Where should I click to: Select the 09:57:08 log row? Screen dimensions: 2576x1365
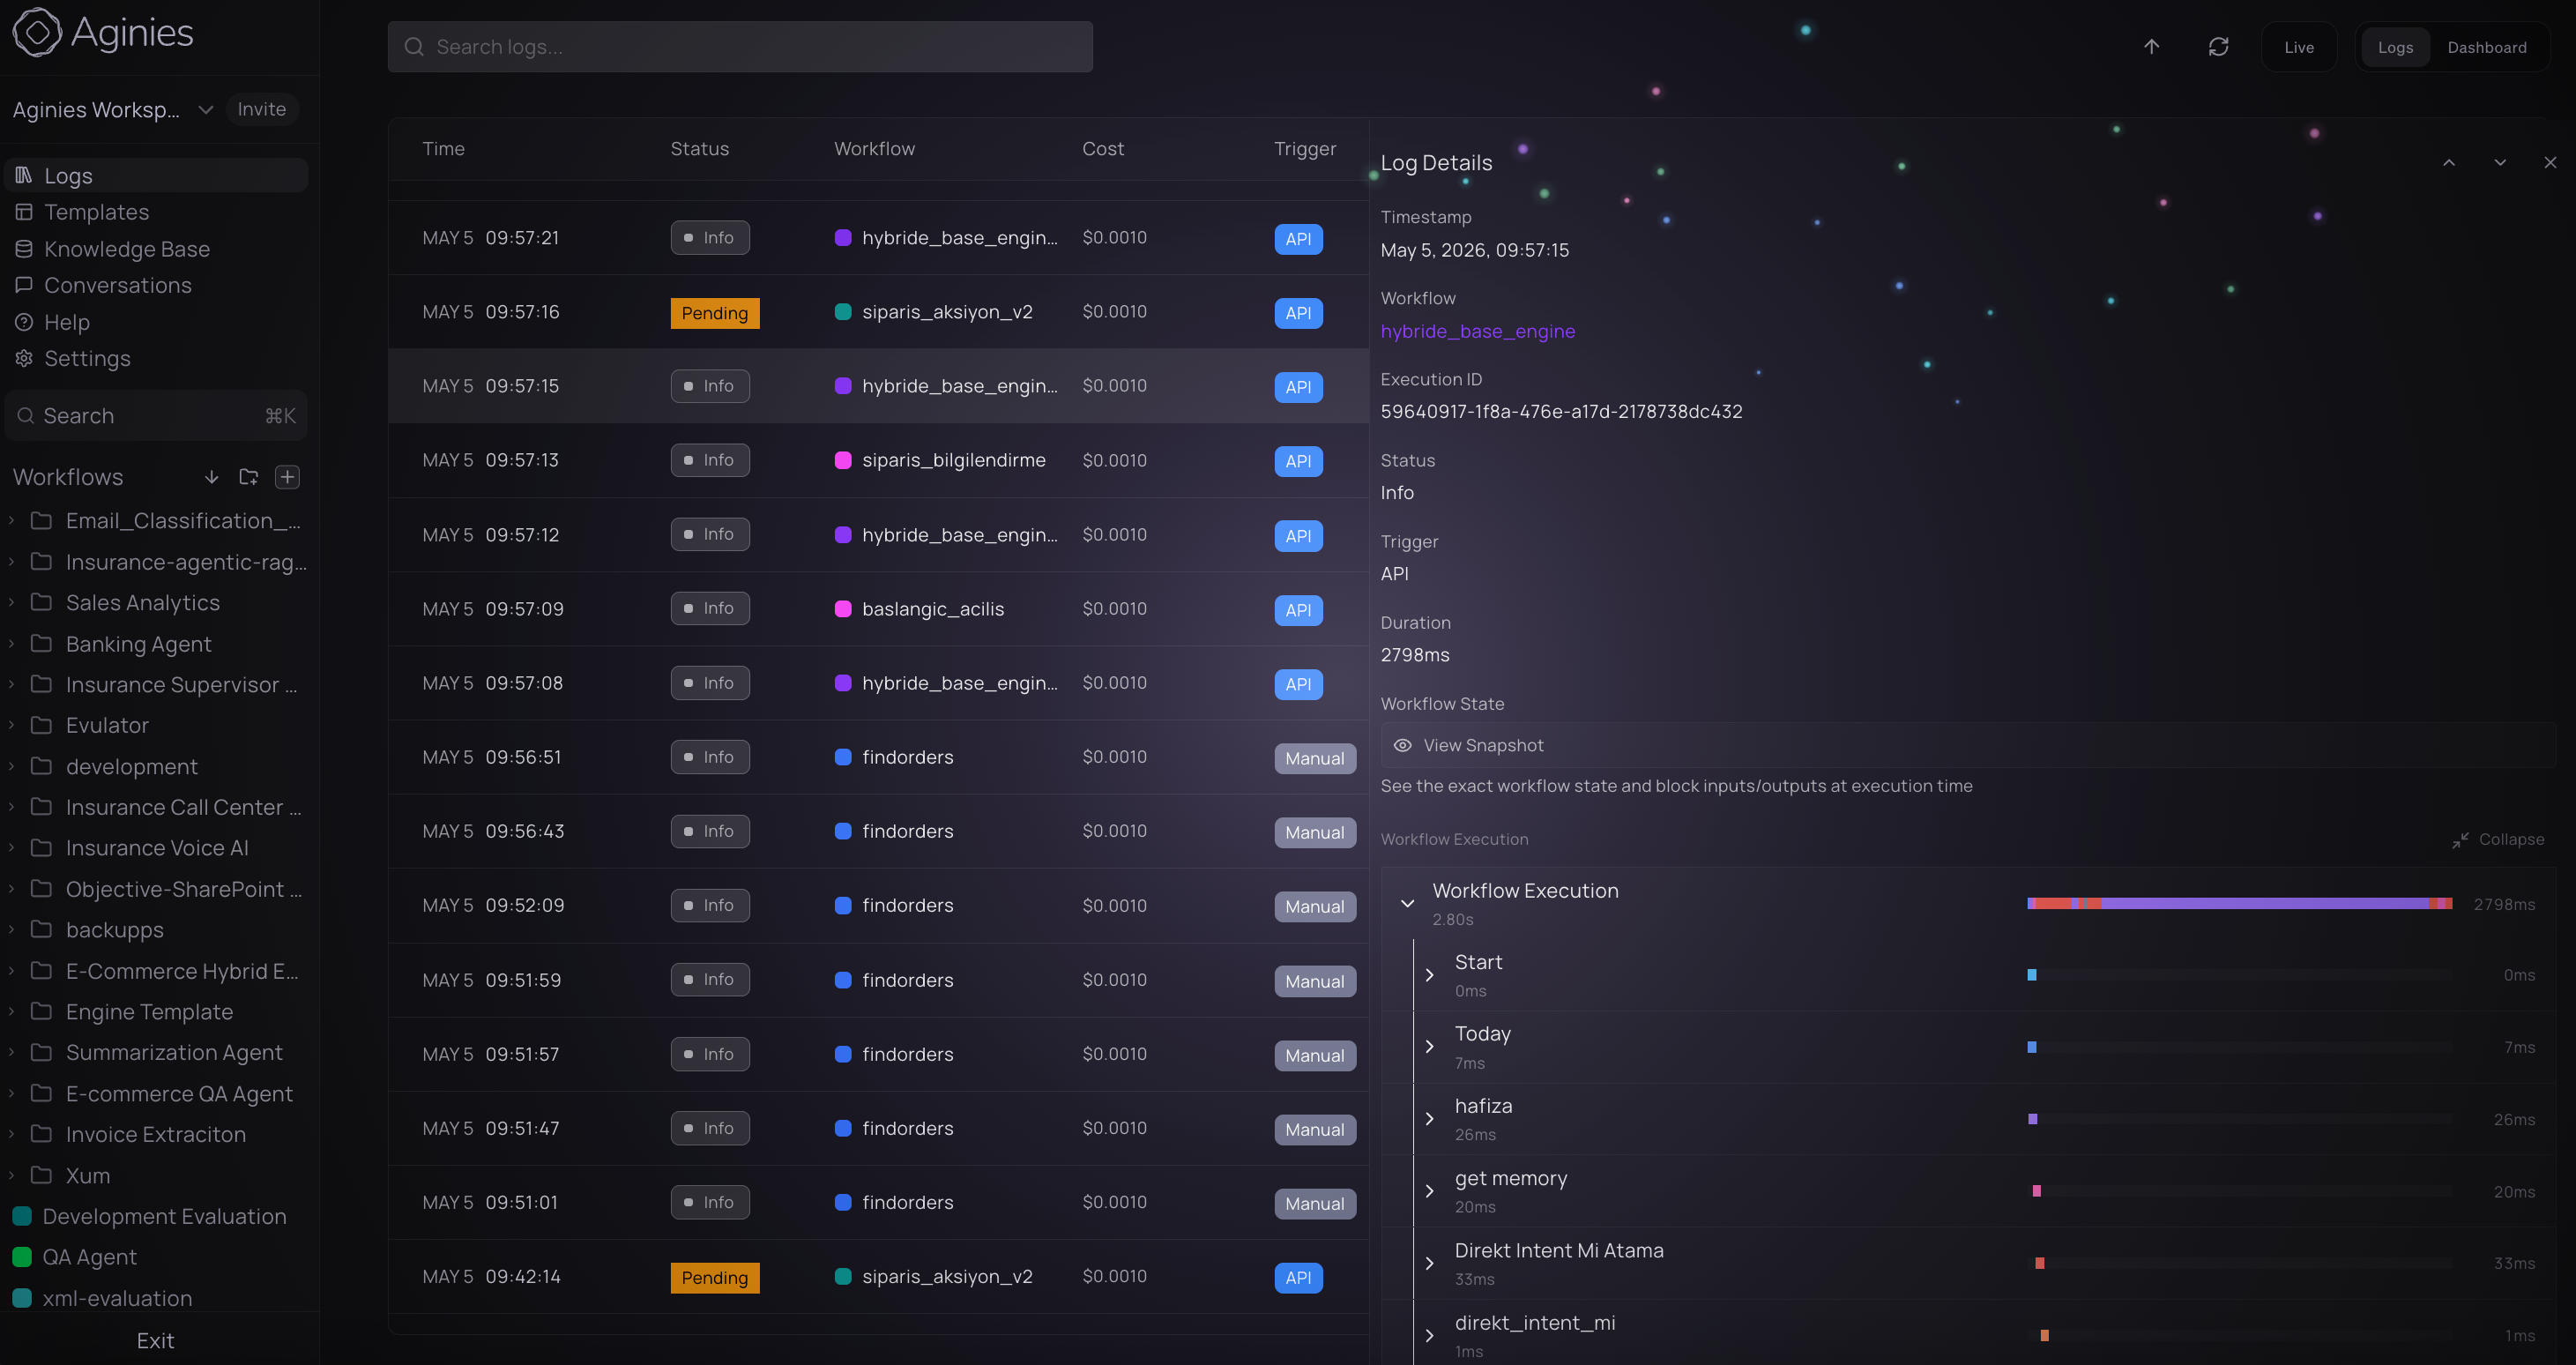coord(878,683)
